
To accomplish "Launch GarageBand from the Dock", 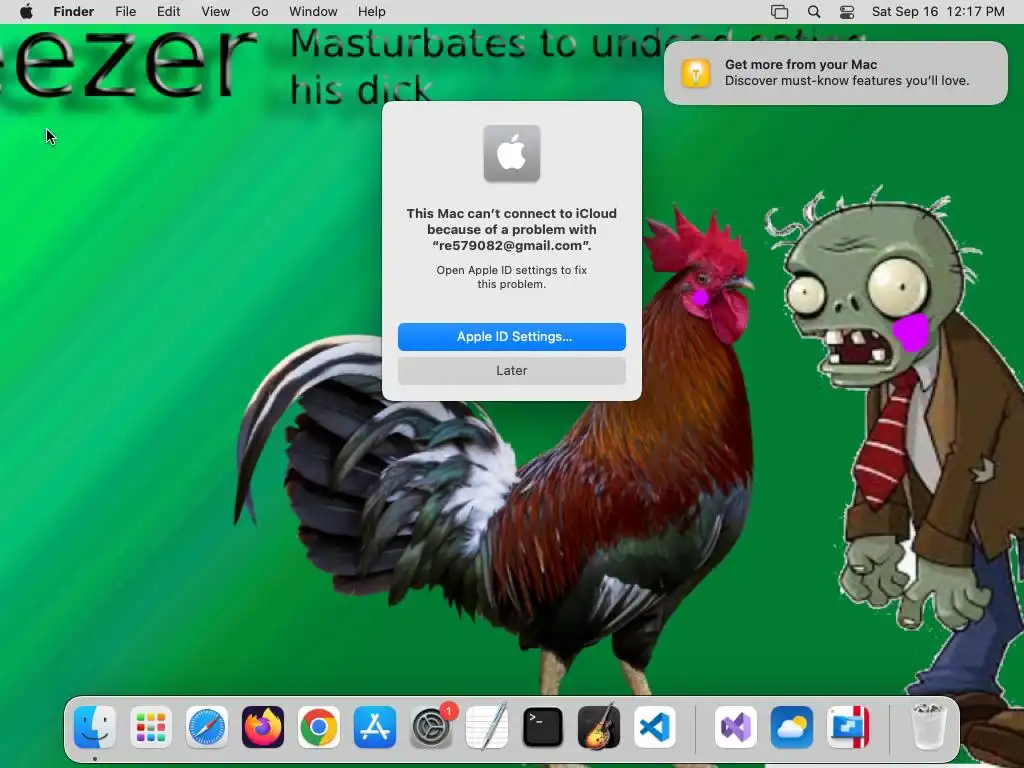I will pos(599,727).
